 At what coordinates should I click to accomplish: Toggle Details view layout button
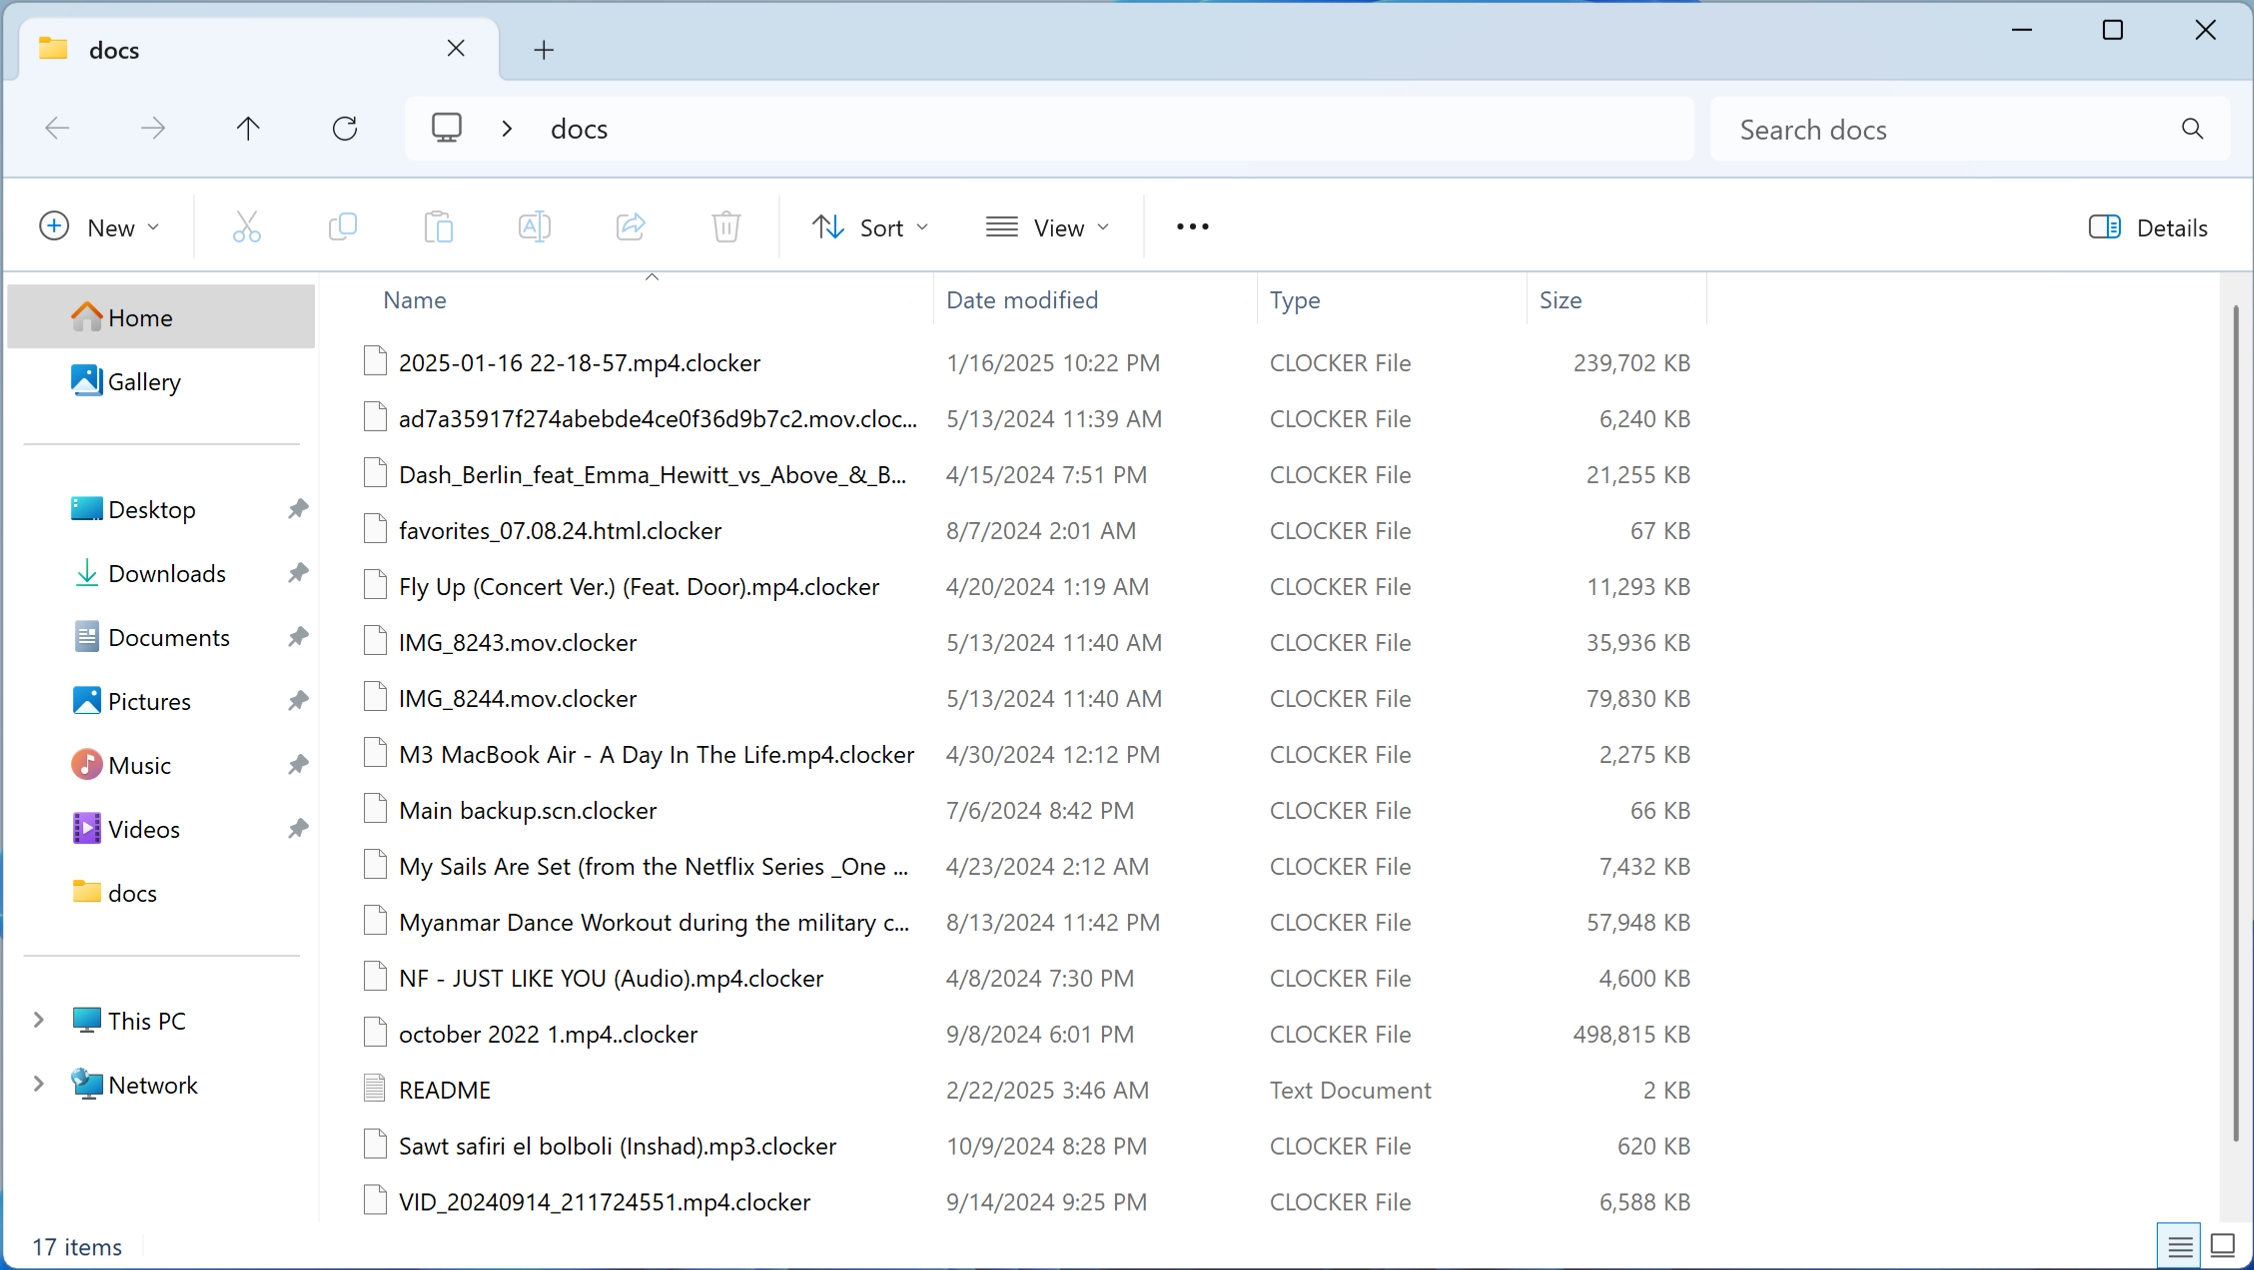tap(2180, 1244)
